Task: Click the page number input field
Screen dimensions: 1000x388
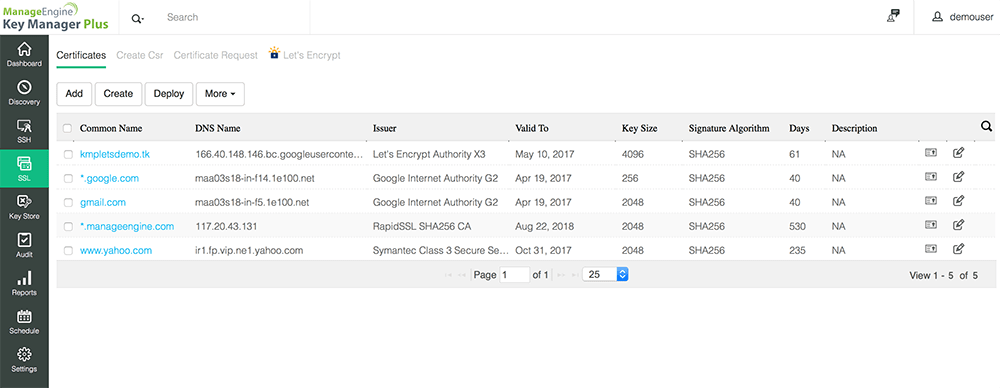Action: [x=514, y=274]
